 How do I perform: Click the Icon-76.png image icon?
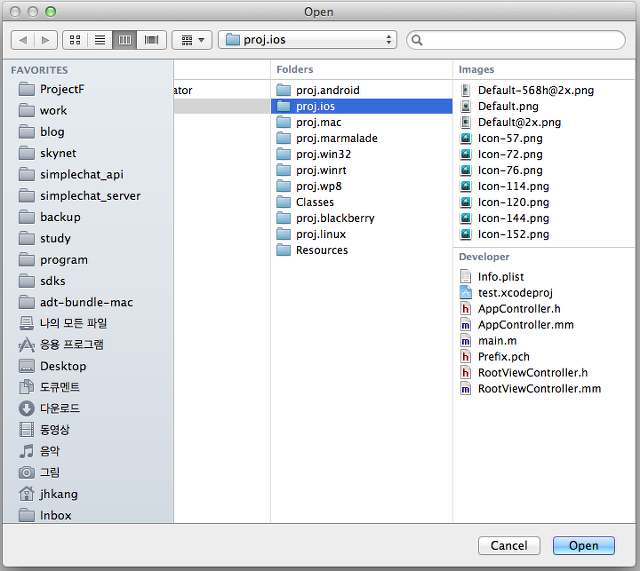[465, 170]
